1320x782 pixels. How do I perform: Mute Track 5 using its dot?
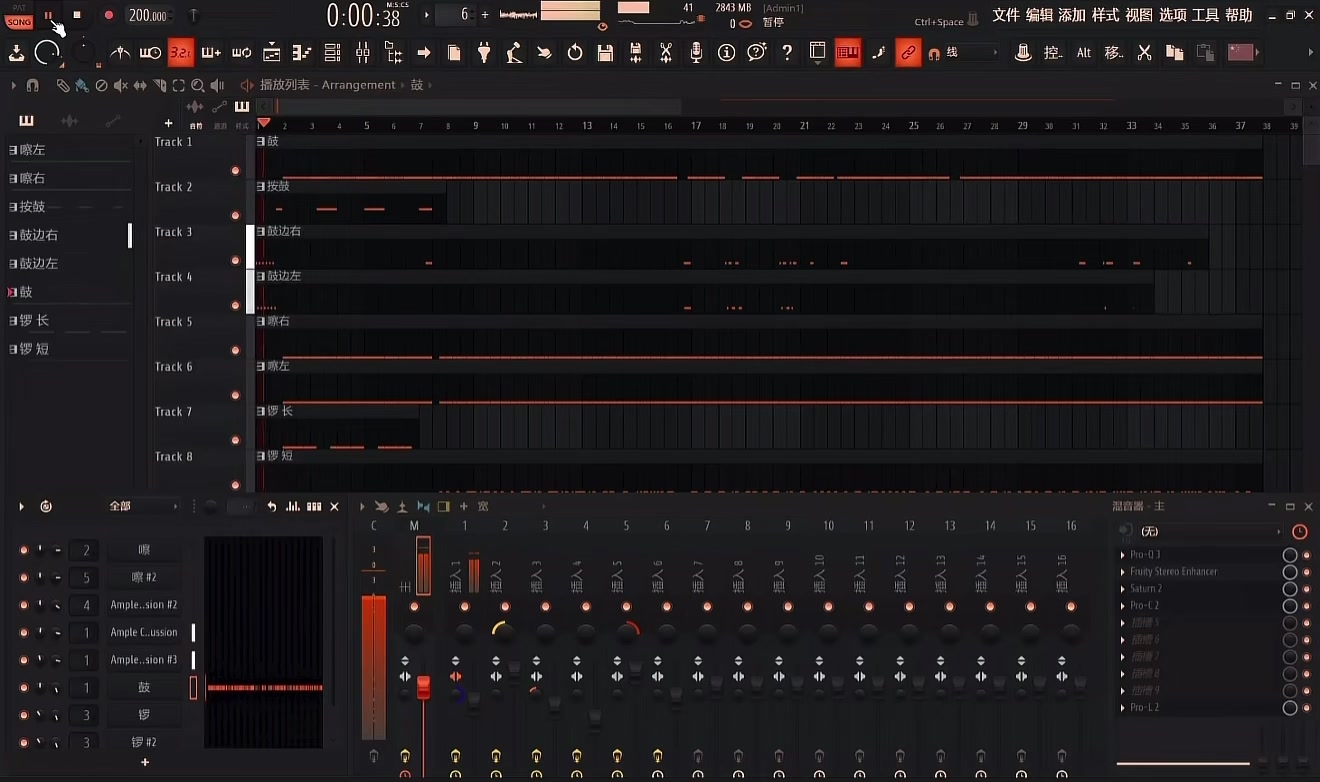(235, 350)
